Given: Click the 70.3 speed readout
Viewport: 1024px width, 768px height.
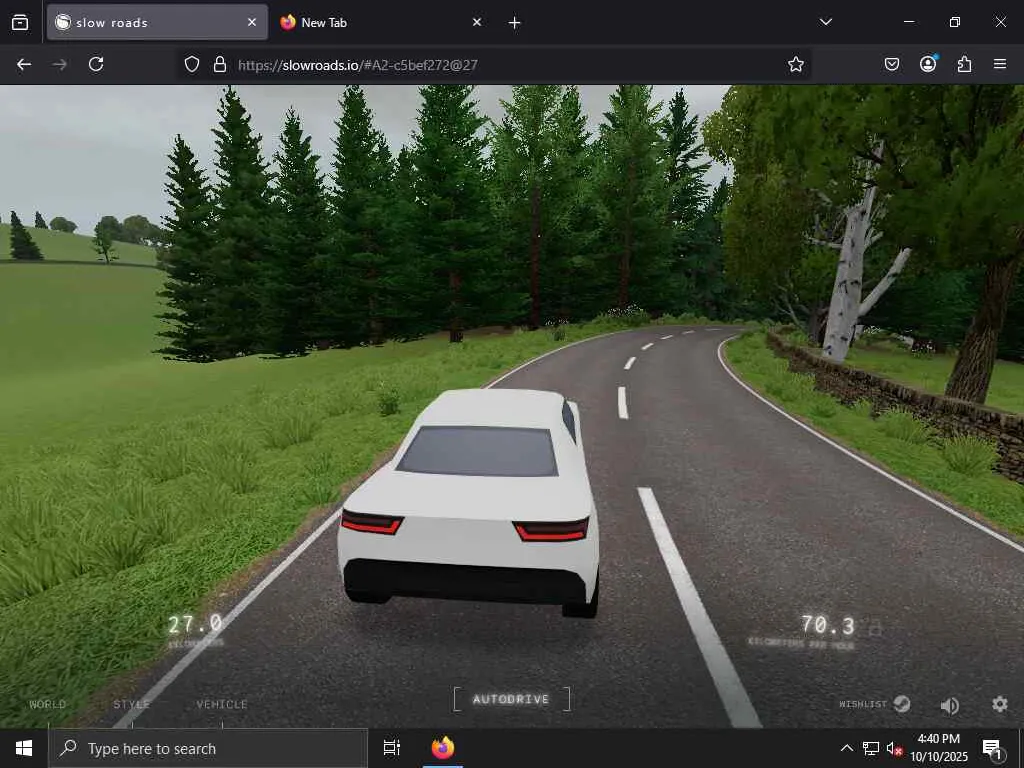Looking at the screenshot, I should [828, 626].
